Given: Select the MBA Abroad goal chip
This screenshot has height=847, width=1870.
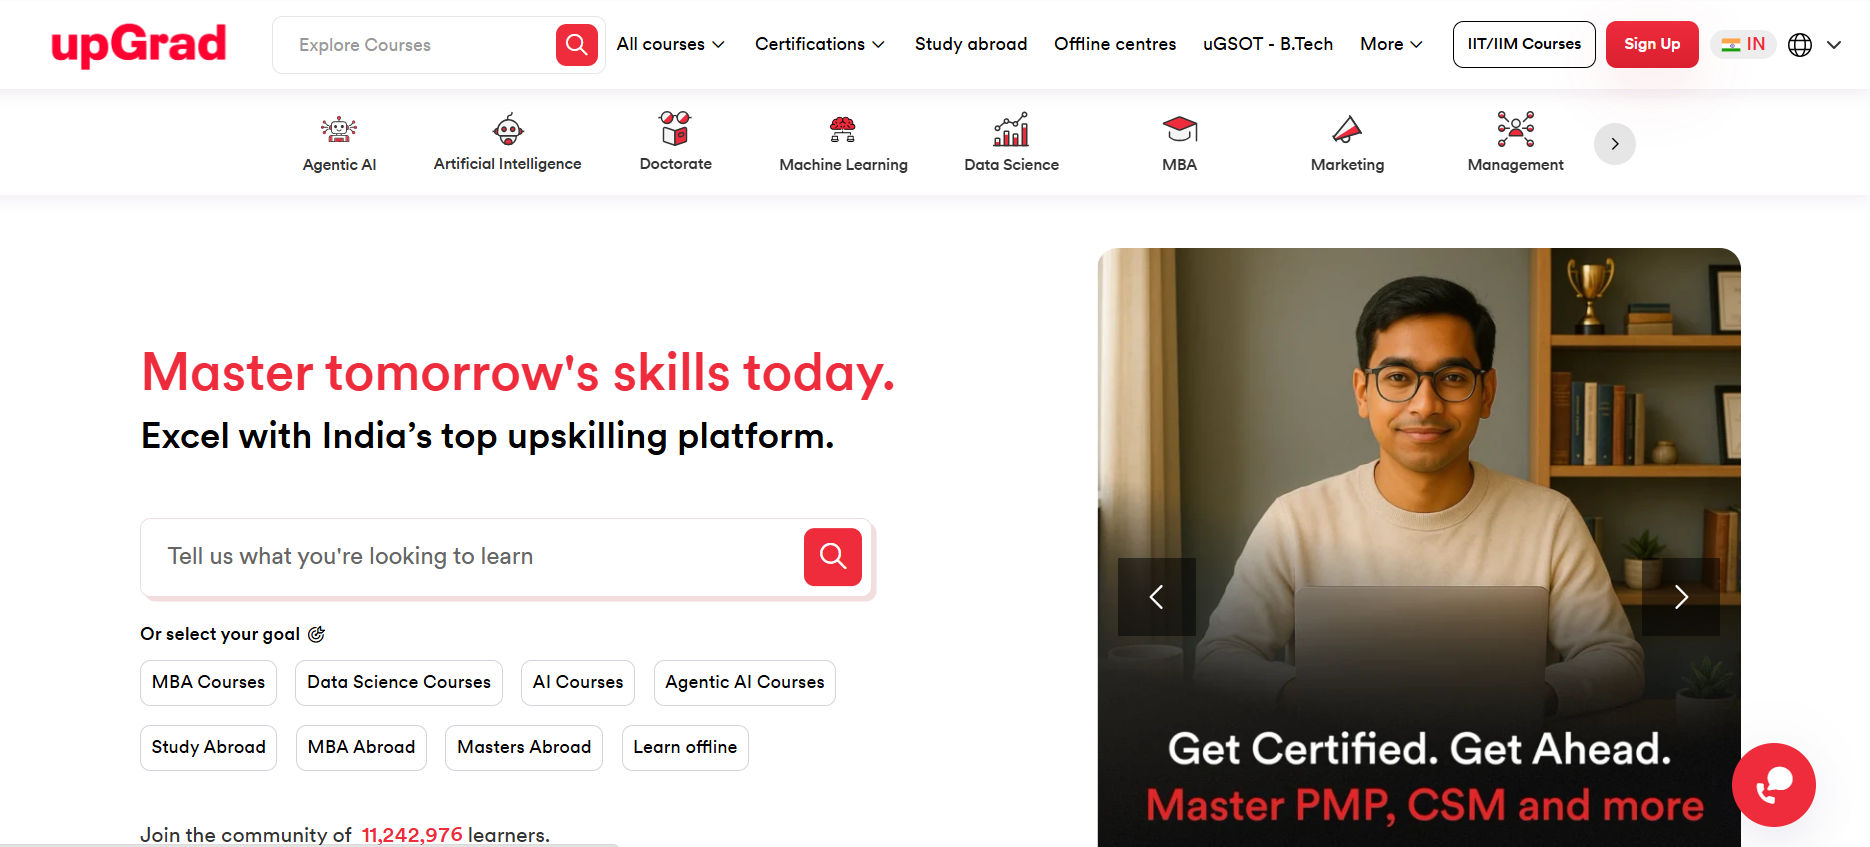Looking at the screenshot, I should (361, 748).
